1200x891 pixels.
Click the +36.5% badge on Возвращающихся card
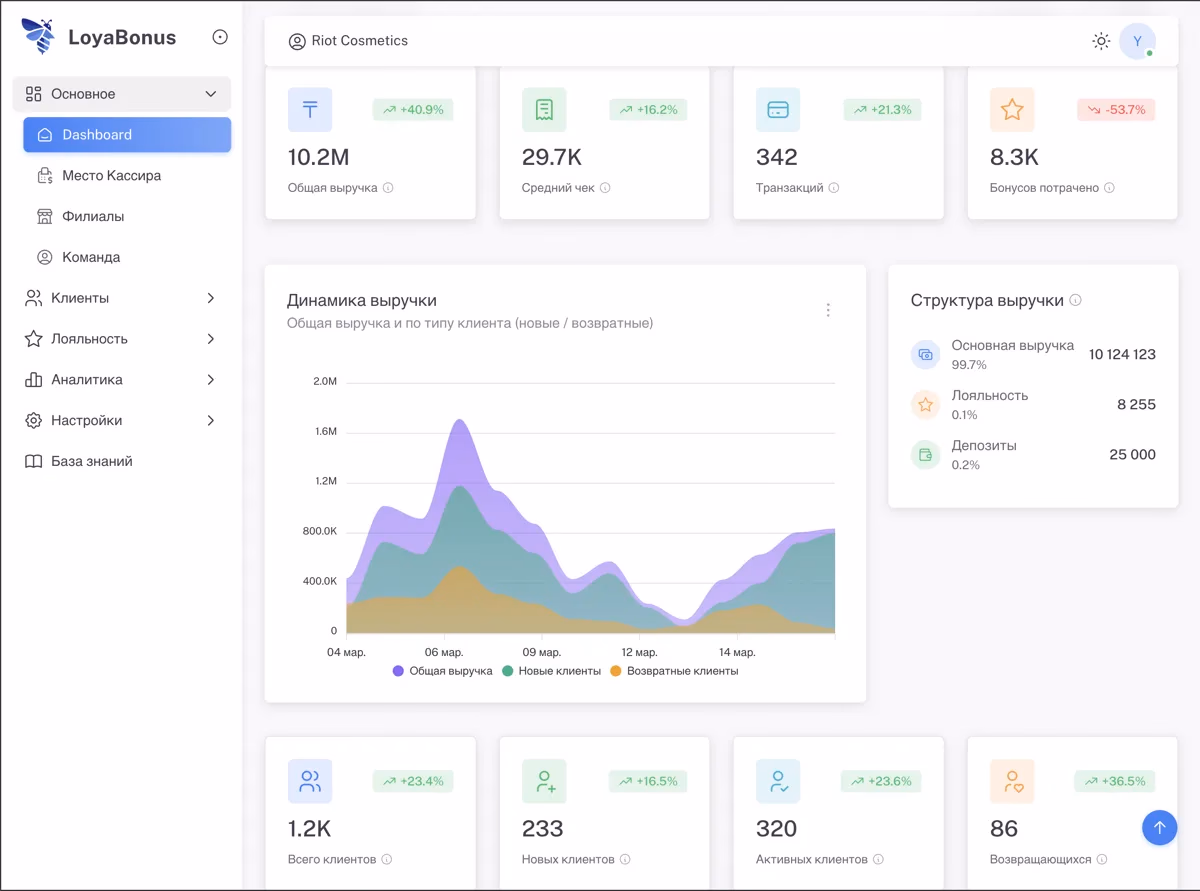1117,781
